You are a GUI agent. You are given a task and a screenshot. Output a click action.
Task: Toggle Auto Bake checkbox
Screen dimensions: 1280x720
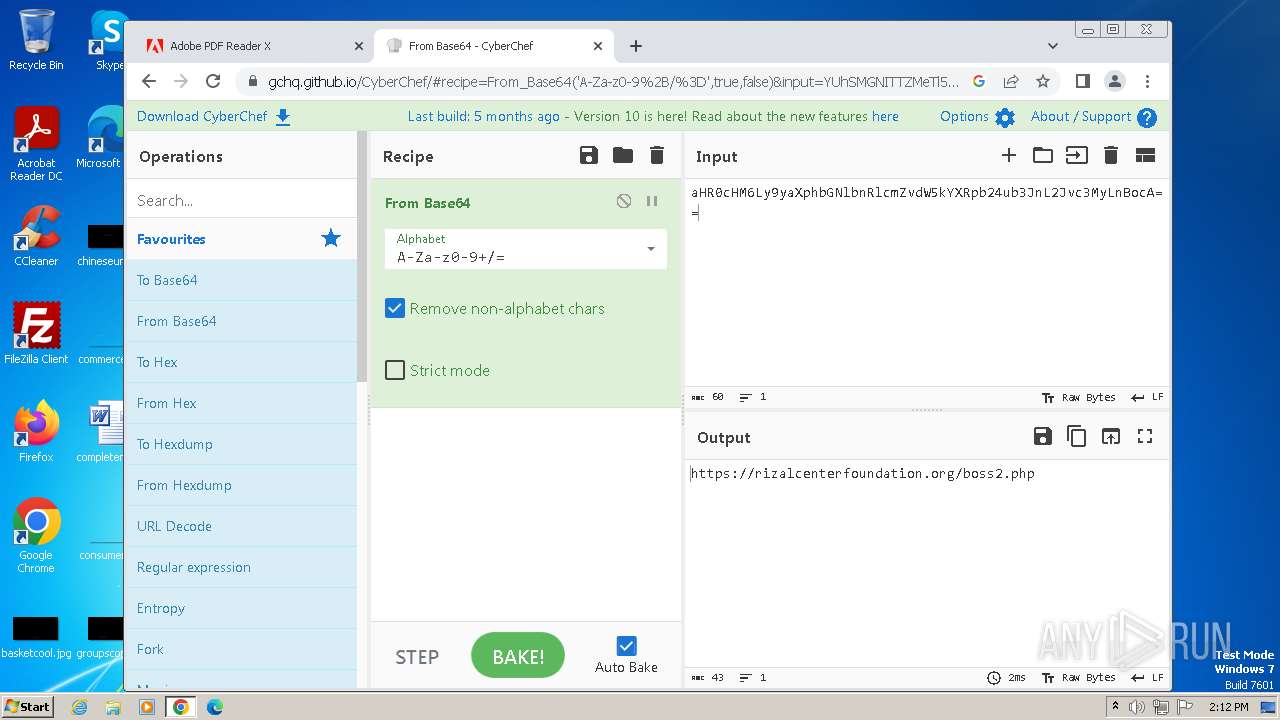(626, 646)
